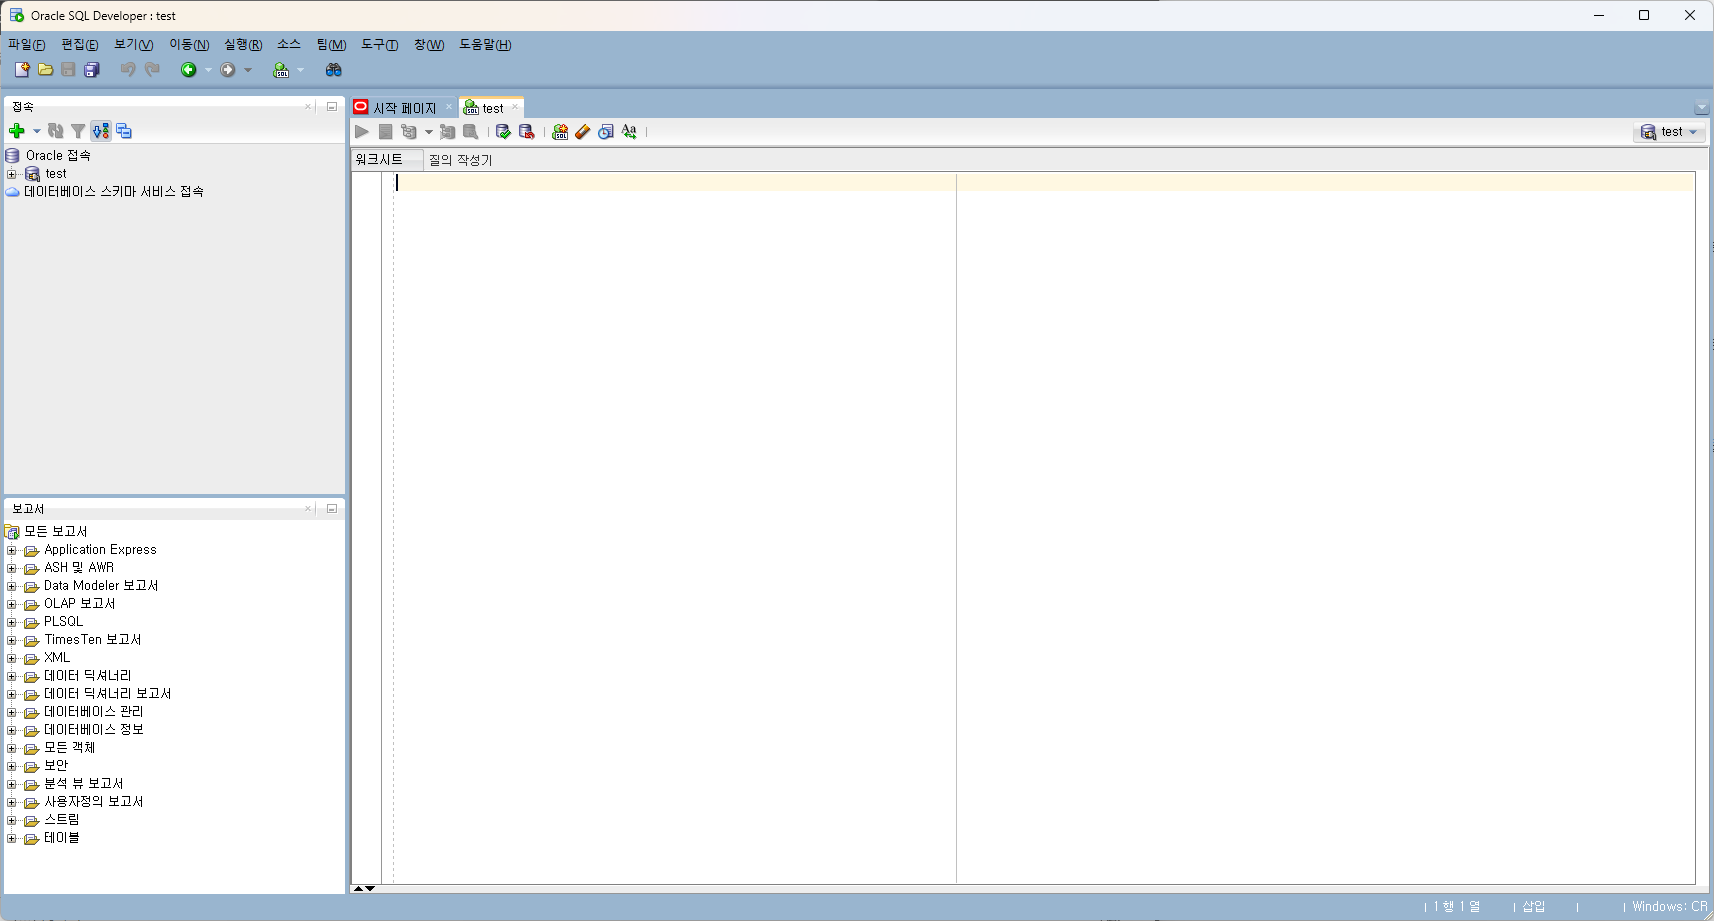The width and height of the screenshot is (1714, 921).
Task: Click the binoculars Find DB Object icon
Action: [x=334, y=70]
